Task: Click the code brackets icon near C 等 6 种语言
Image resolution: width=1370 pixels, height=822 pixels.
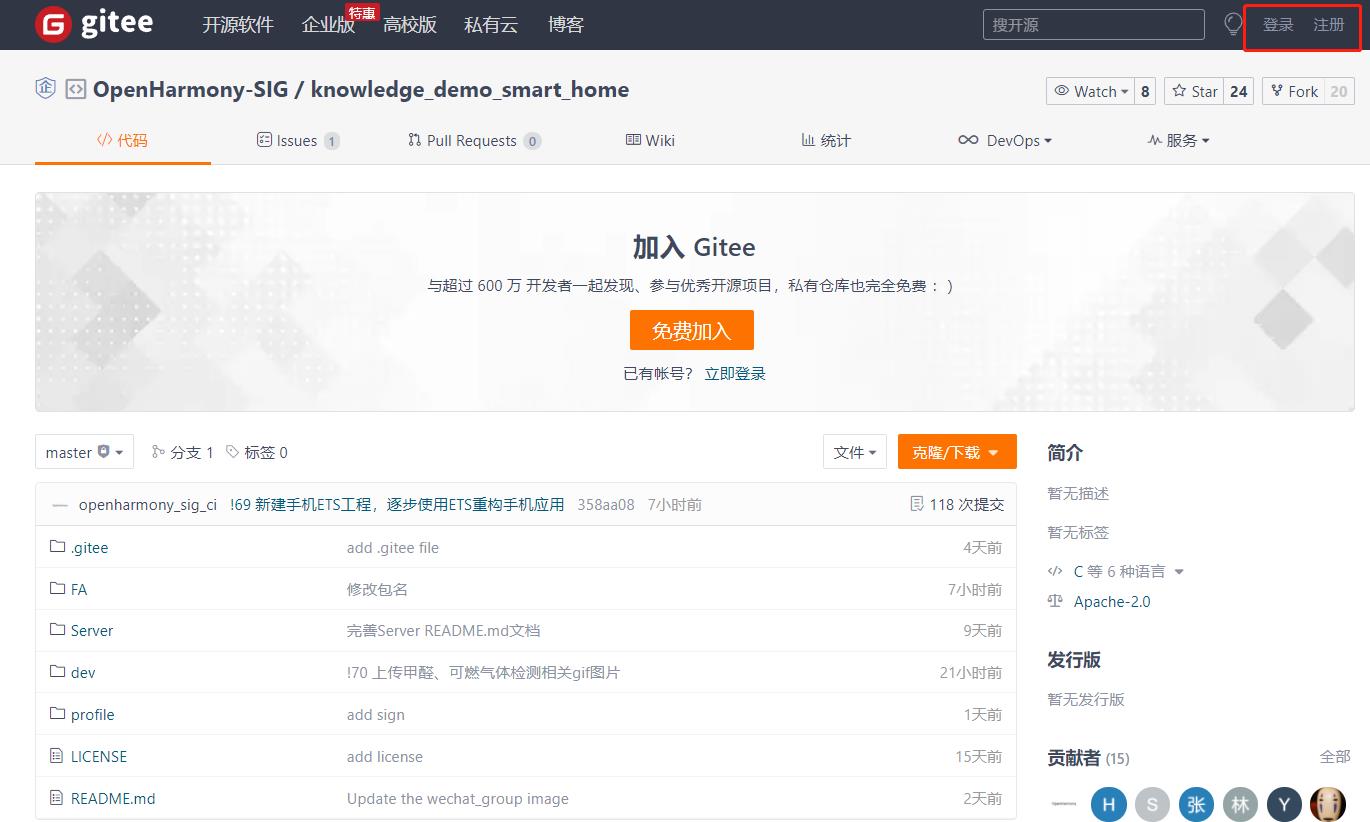Action: pyautogui.click(x=1055, y=571)
